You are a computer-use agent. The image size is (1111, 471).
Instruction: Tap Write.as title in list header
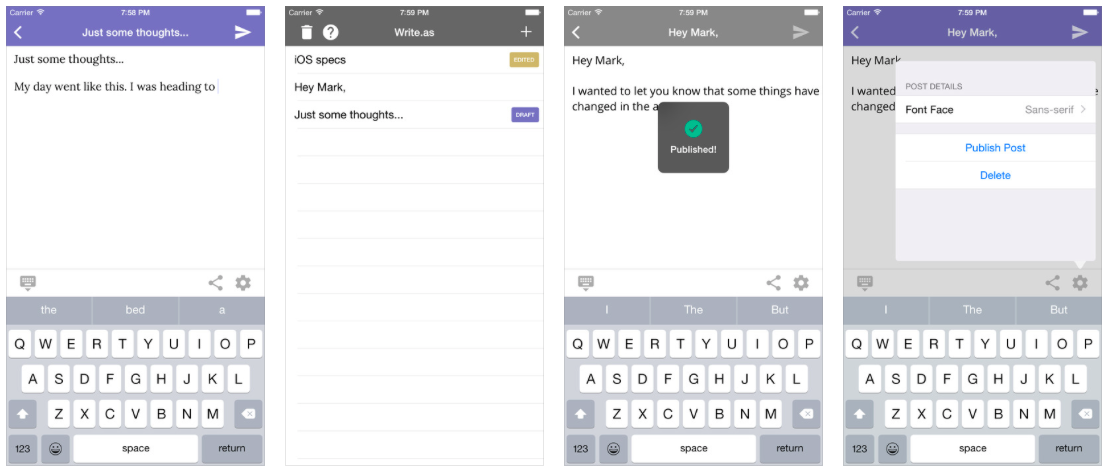pos(414,33)
